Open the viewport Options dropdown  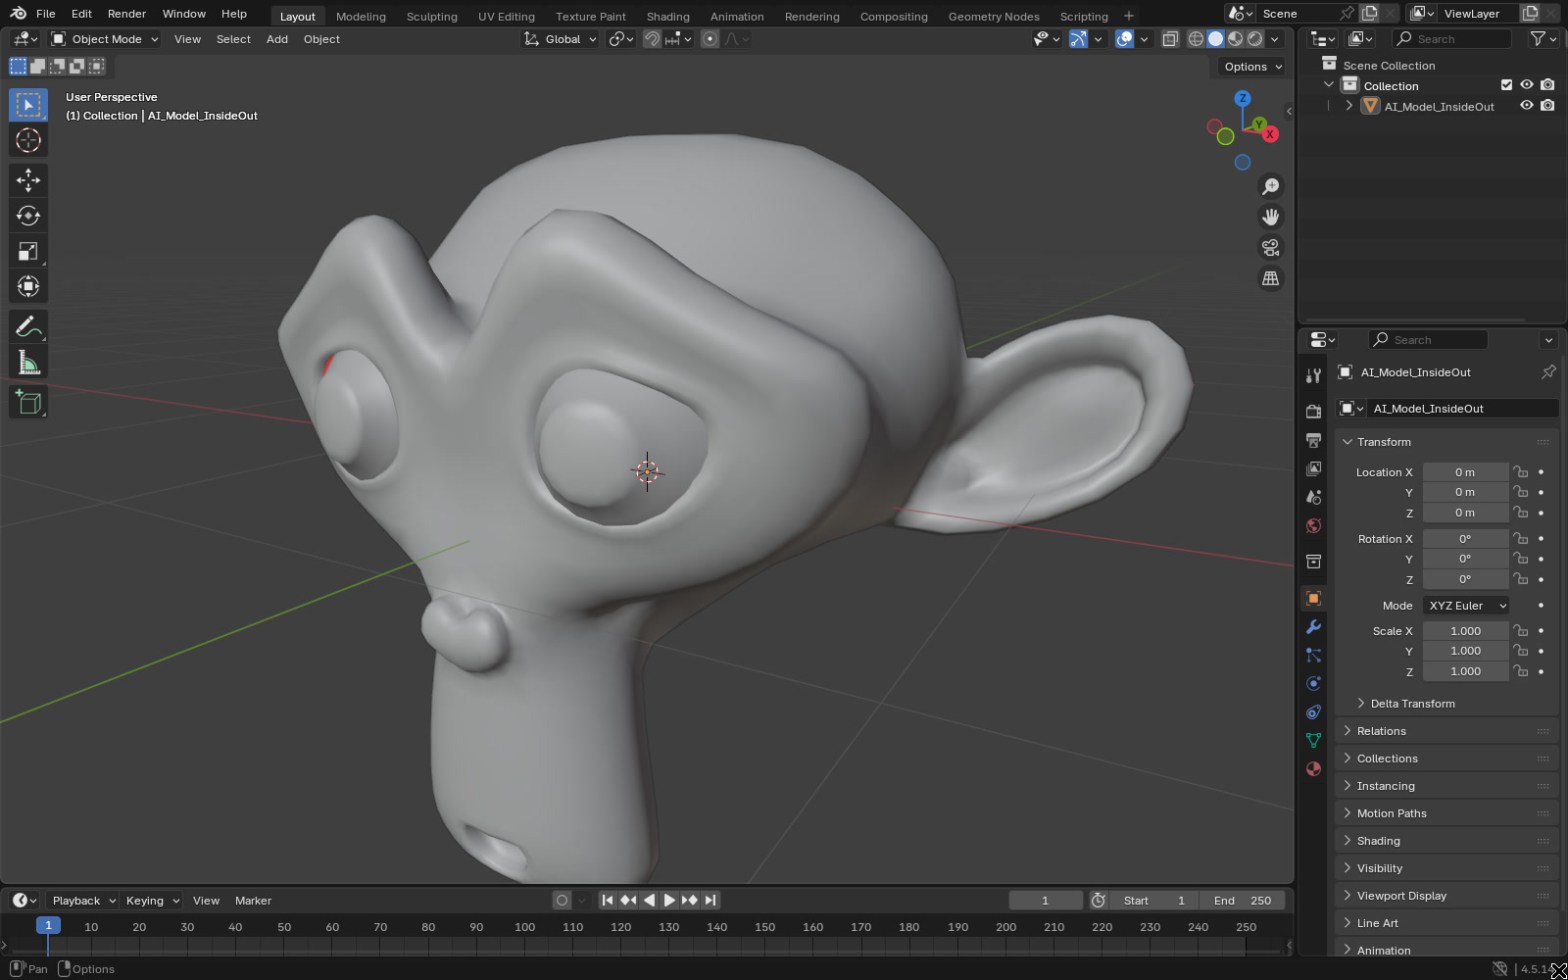coord(1253,67)
